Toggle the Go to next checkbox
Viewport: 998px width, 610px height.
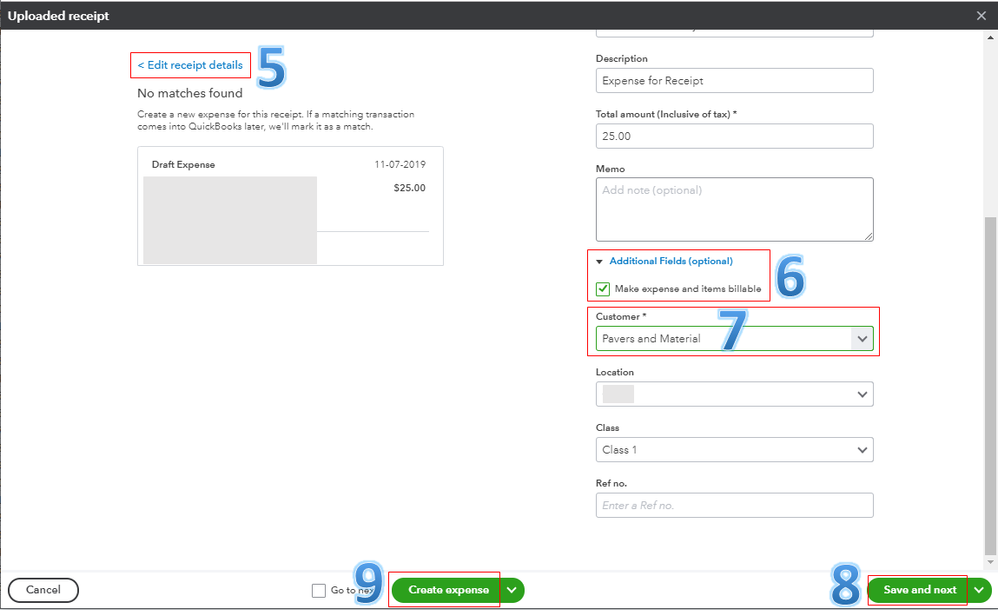pos(319,591)
